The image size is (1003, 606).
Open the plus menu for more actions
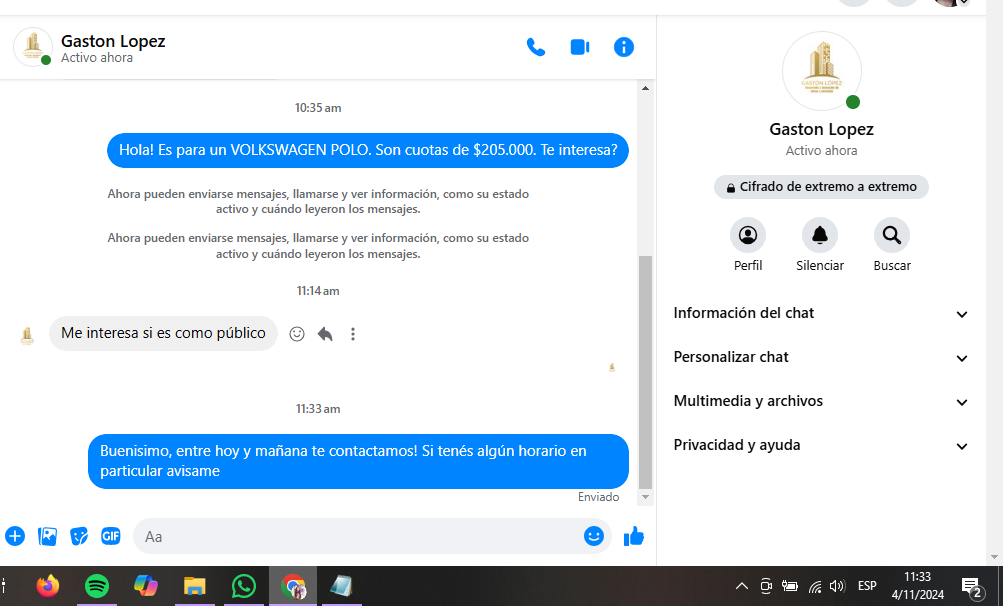click(15, 536)
